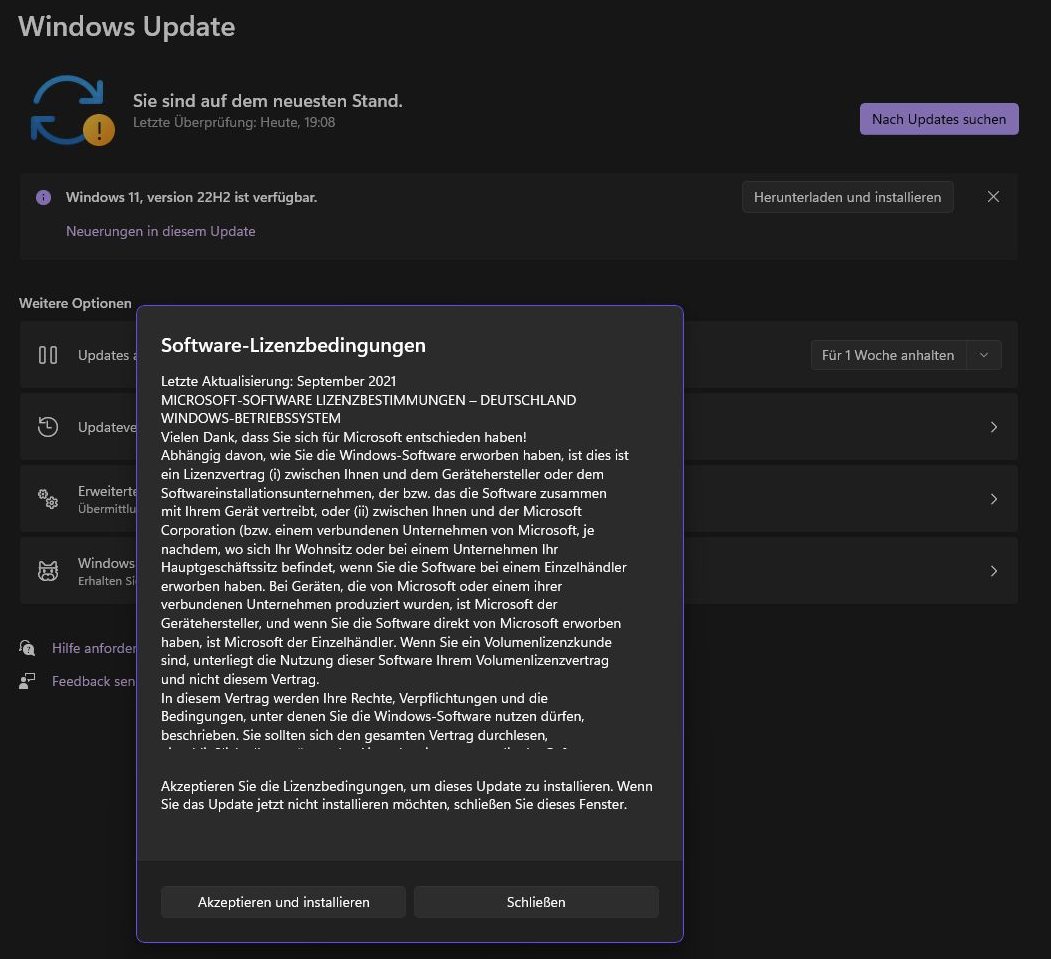Image resolution: width=1051 pixels, height=959 pixels.
Task: Click the WINDOWS-BETRIEBSSYSTEM text line
Action: click(251, 418)
